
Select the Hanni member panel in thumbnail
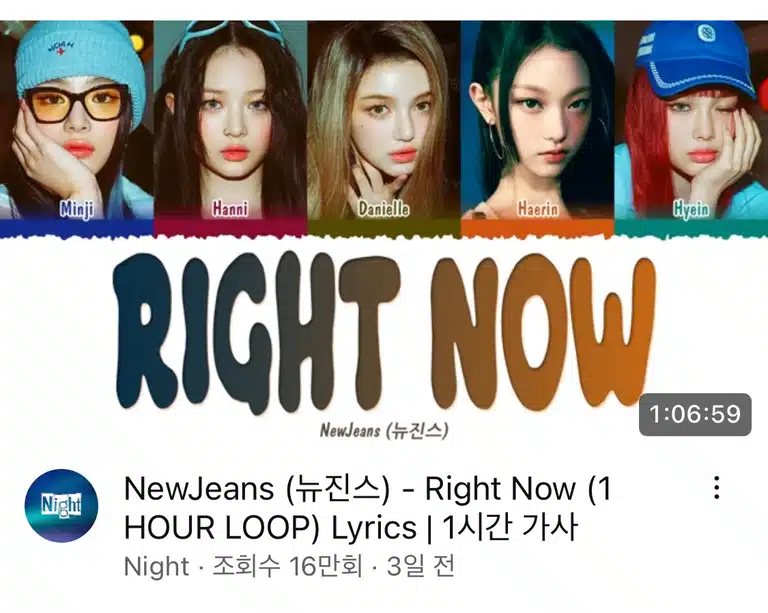231,120
